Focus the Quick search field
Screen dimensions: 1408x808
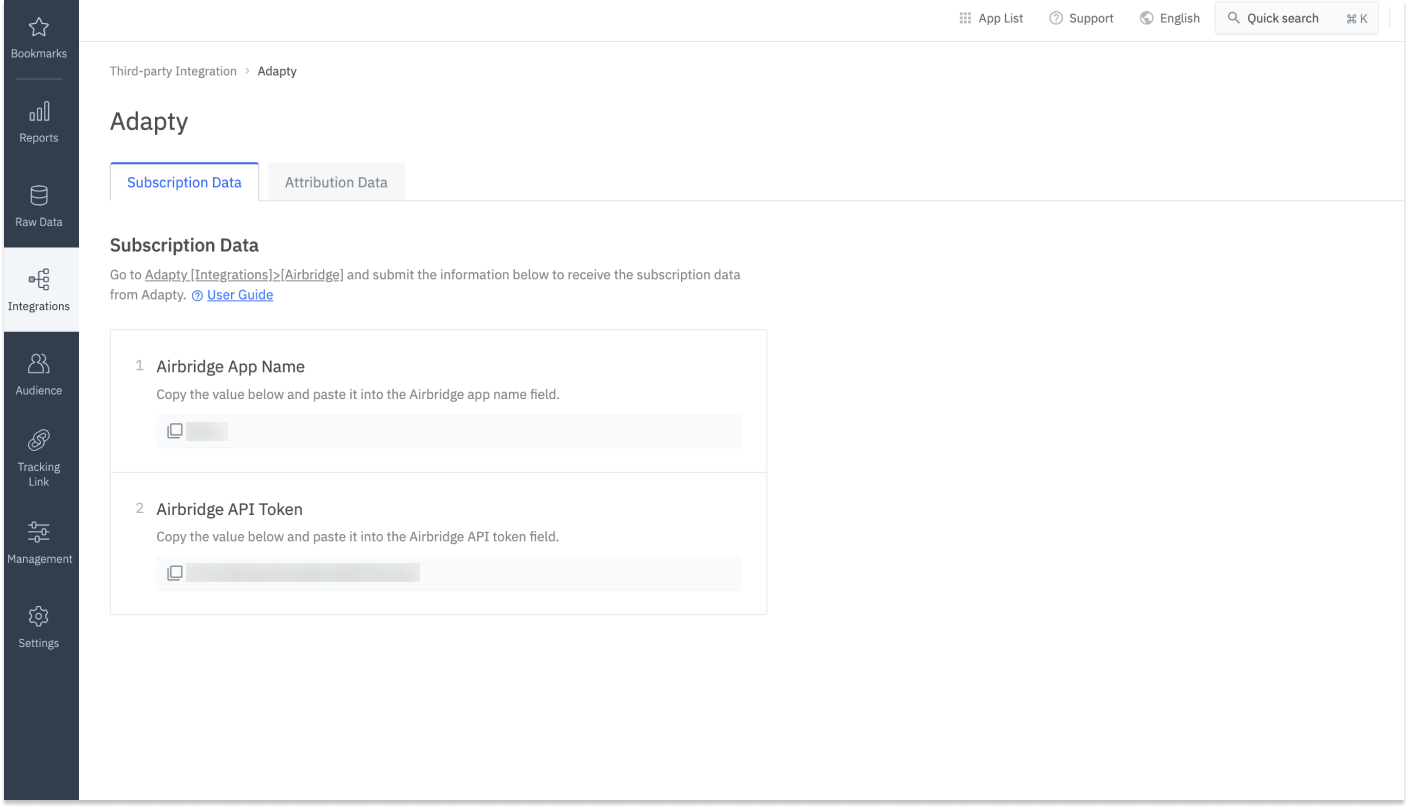click(x=1297, y=18)
